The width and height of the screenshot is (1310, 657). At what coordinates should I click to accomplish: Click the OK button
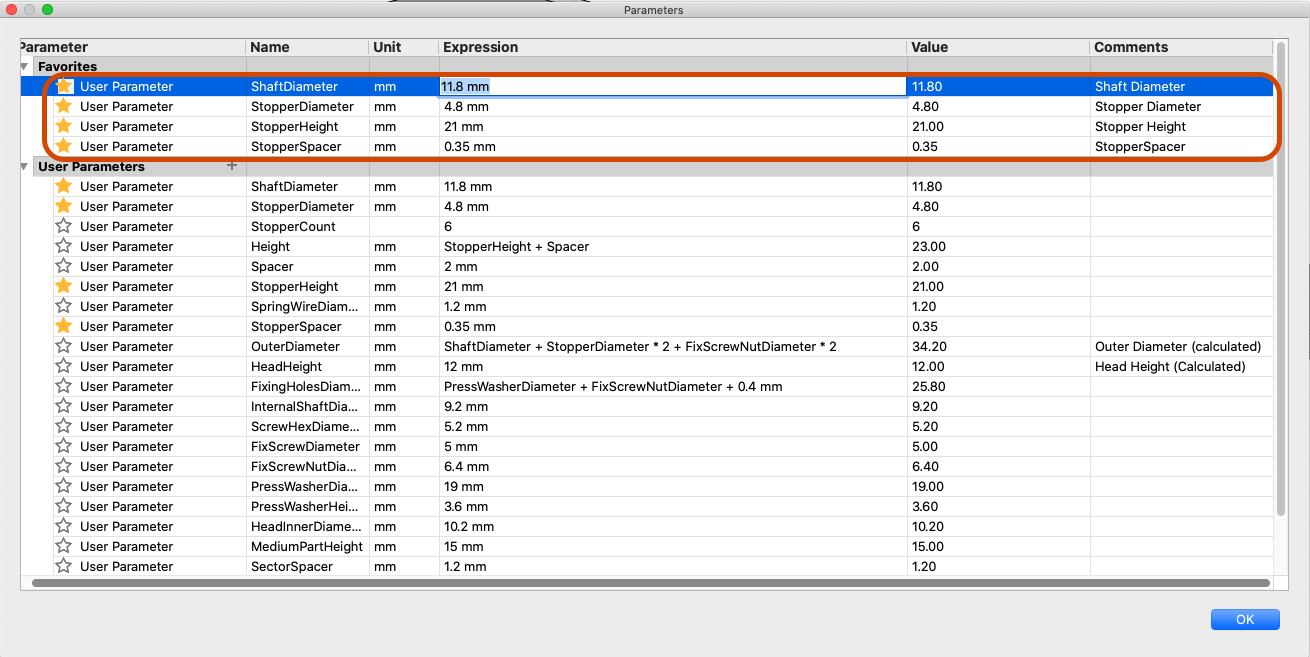1245,619
